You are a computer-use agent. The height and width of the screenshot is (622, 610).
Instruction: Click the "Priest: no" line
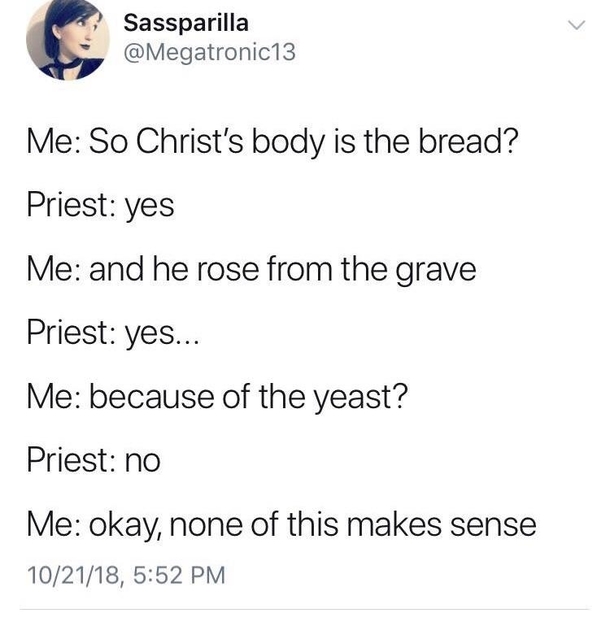pos(94,461)
